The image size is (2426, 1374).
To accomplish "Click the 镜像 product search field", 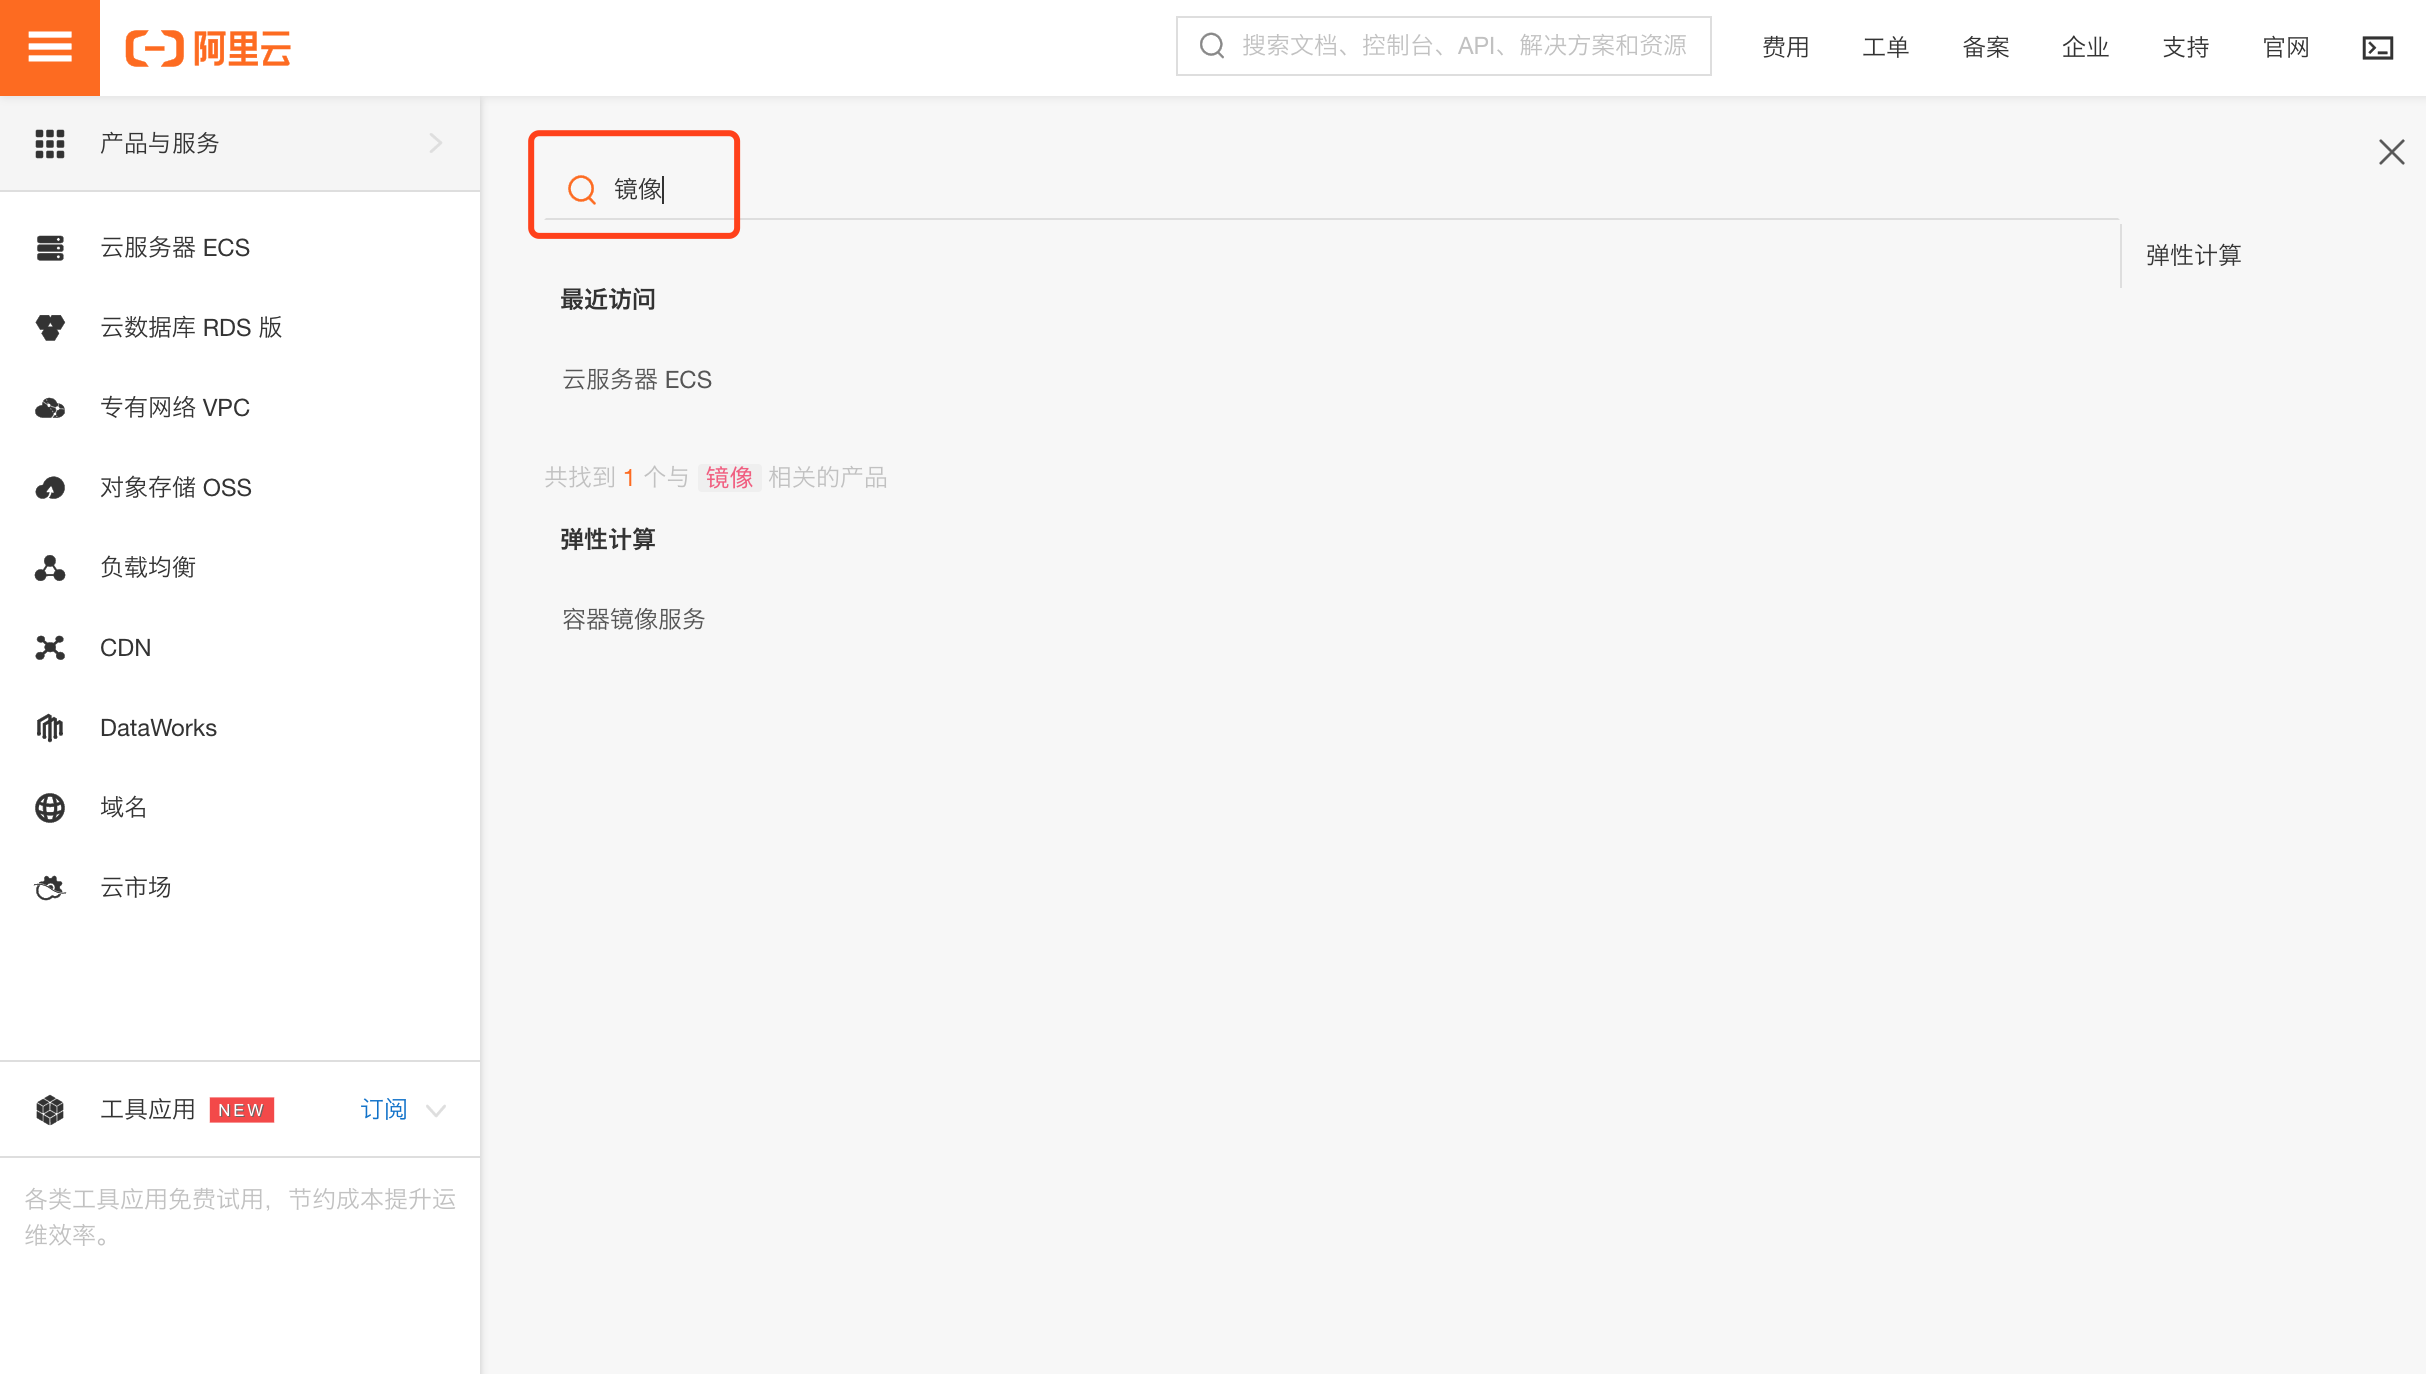I will click(x=1330, y=189).
